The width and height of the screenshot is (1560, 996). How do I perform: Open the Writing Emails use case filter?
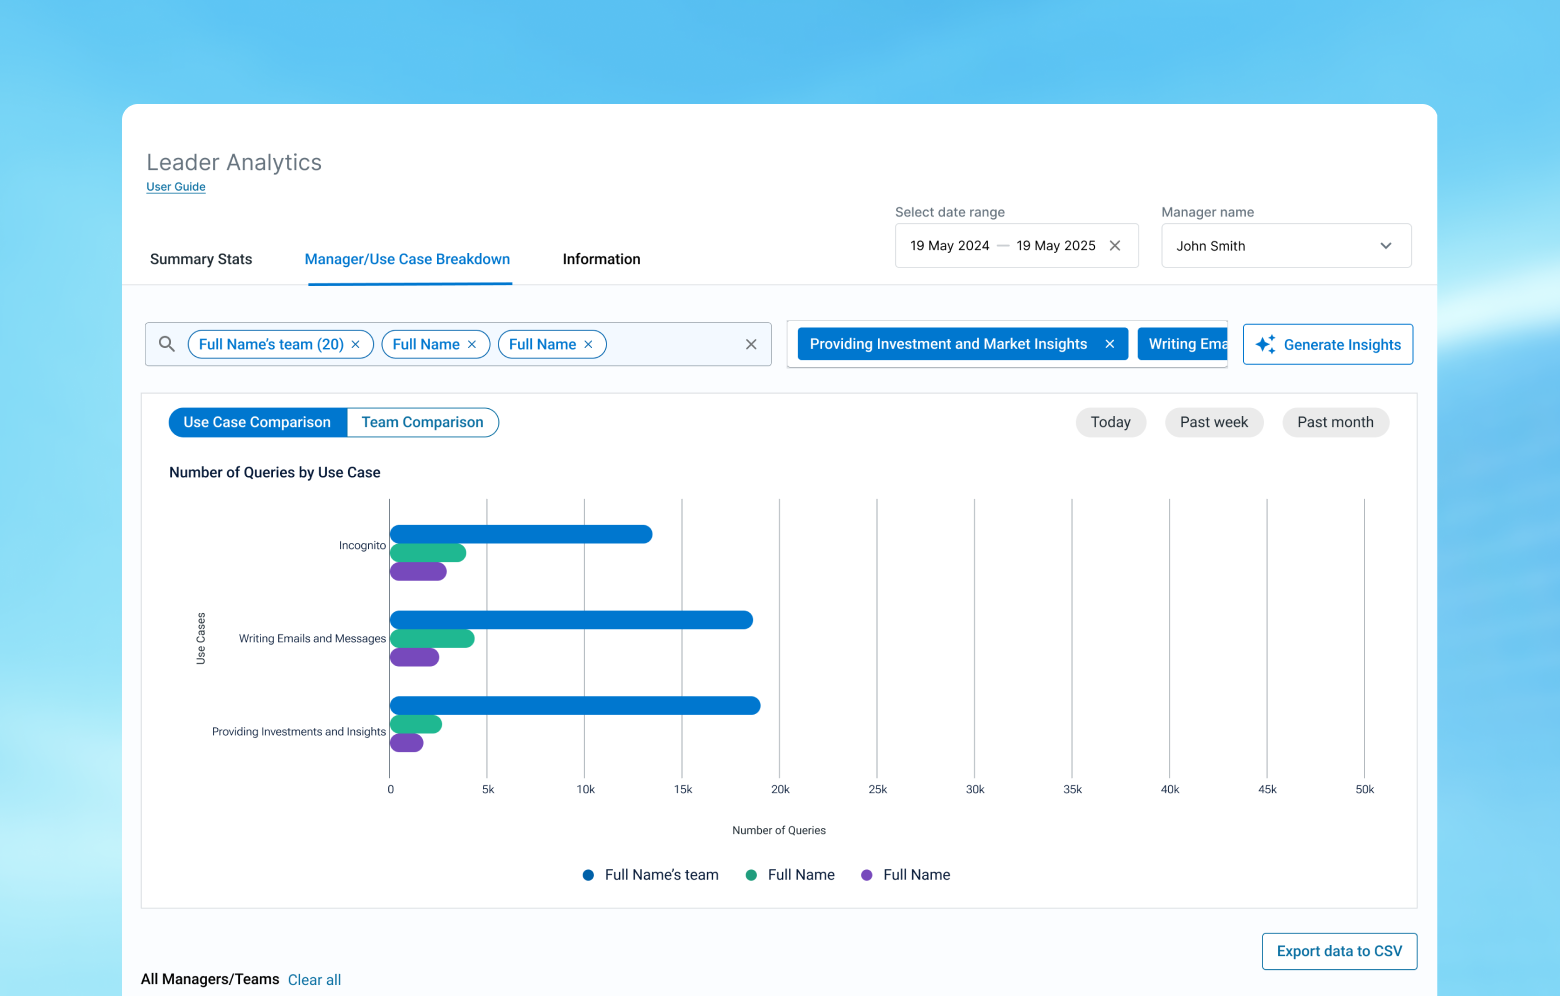click(1183, 344)
